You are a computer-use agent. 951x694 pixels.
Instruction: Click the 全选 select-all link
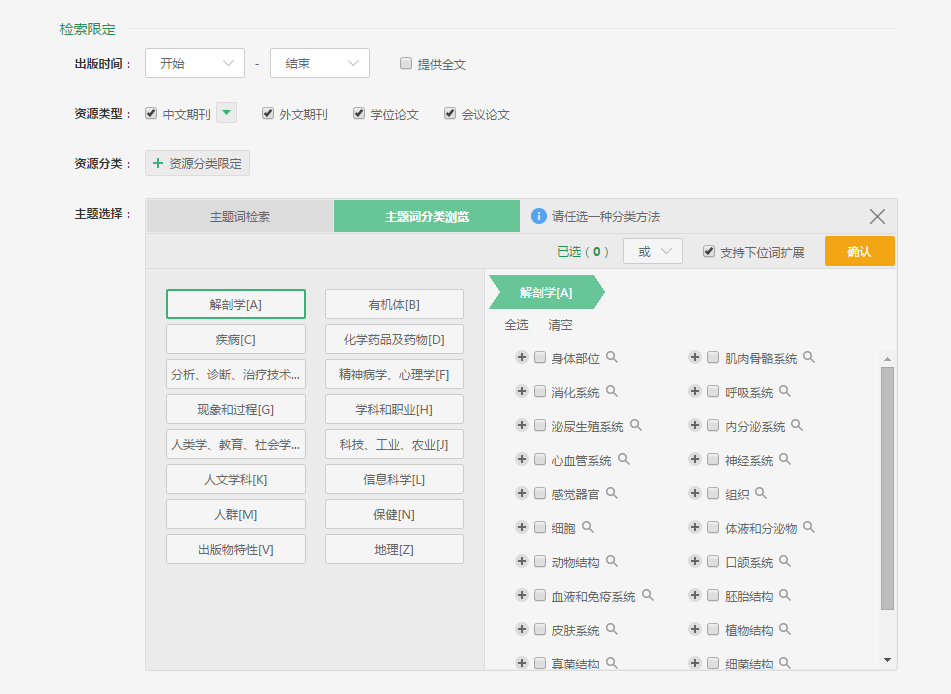pos(516,325)
